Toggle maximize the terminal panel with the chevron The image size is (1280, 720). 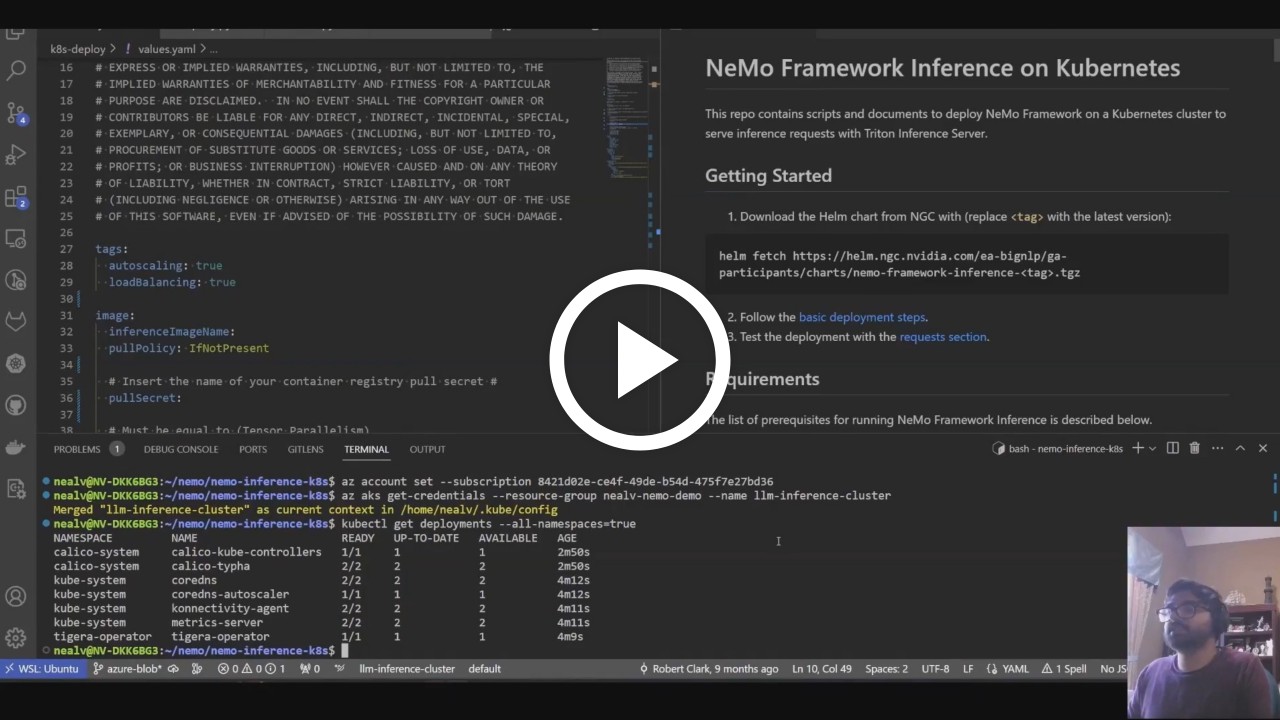(1240, 448)
